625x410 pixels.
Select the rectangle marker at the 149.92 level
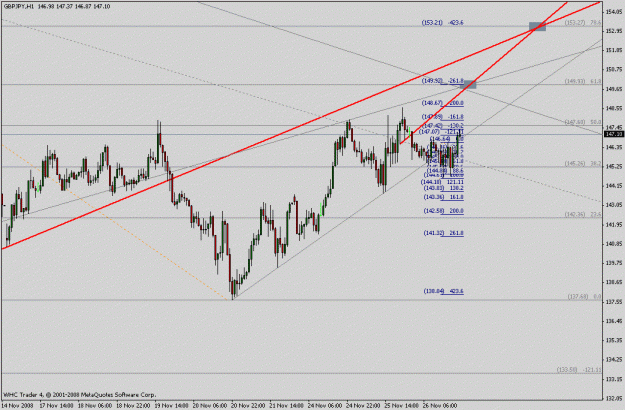click(x=468, y=84)
